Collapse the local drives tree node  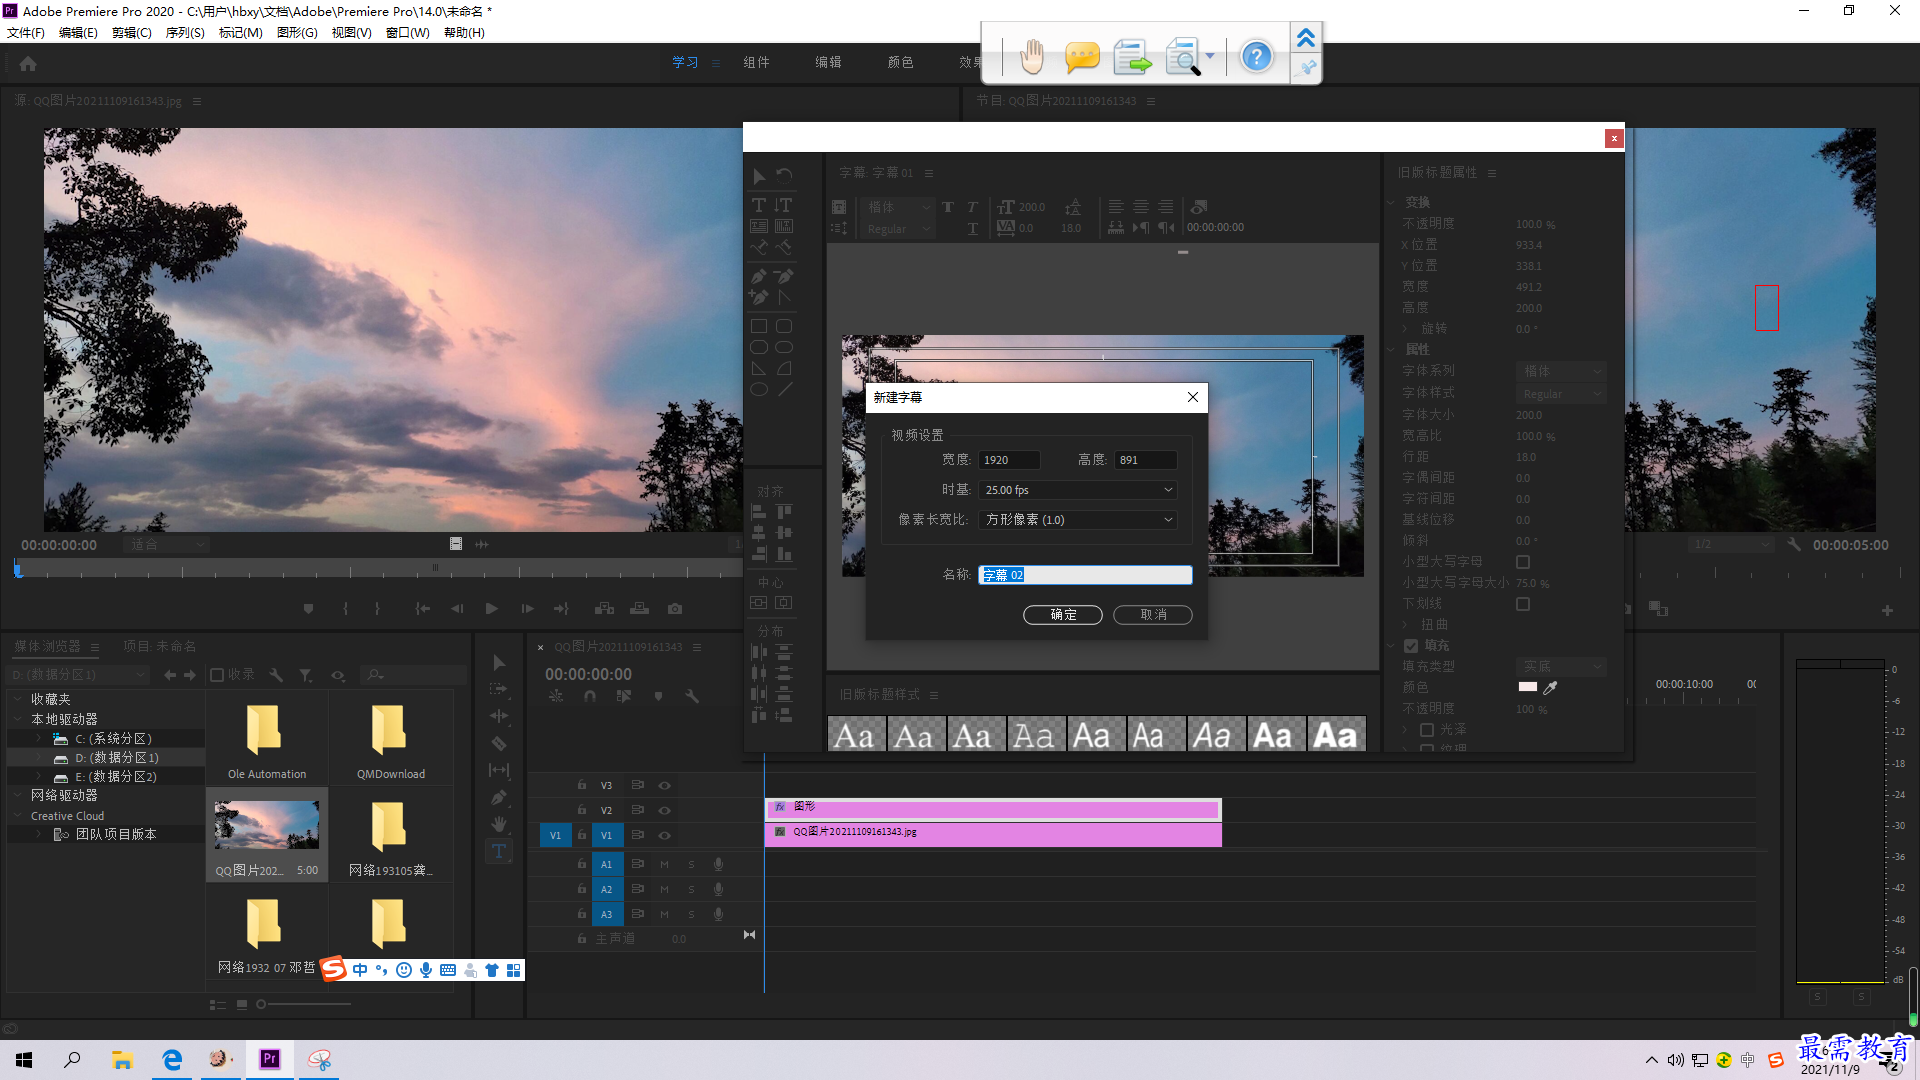point(18,719)
